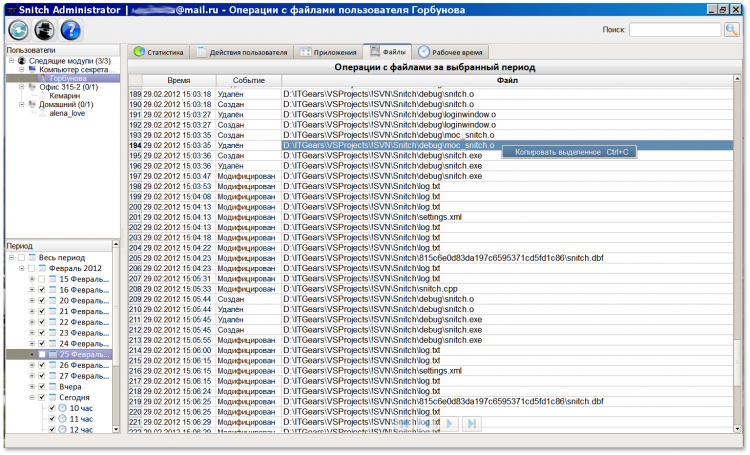This screenshot has height=455, width=750.
Task: Collapse the Сегодня node
Action: click(32, 398)
